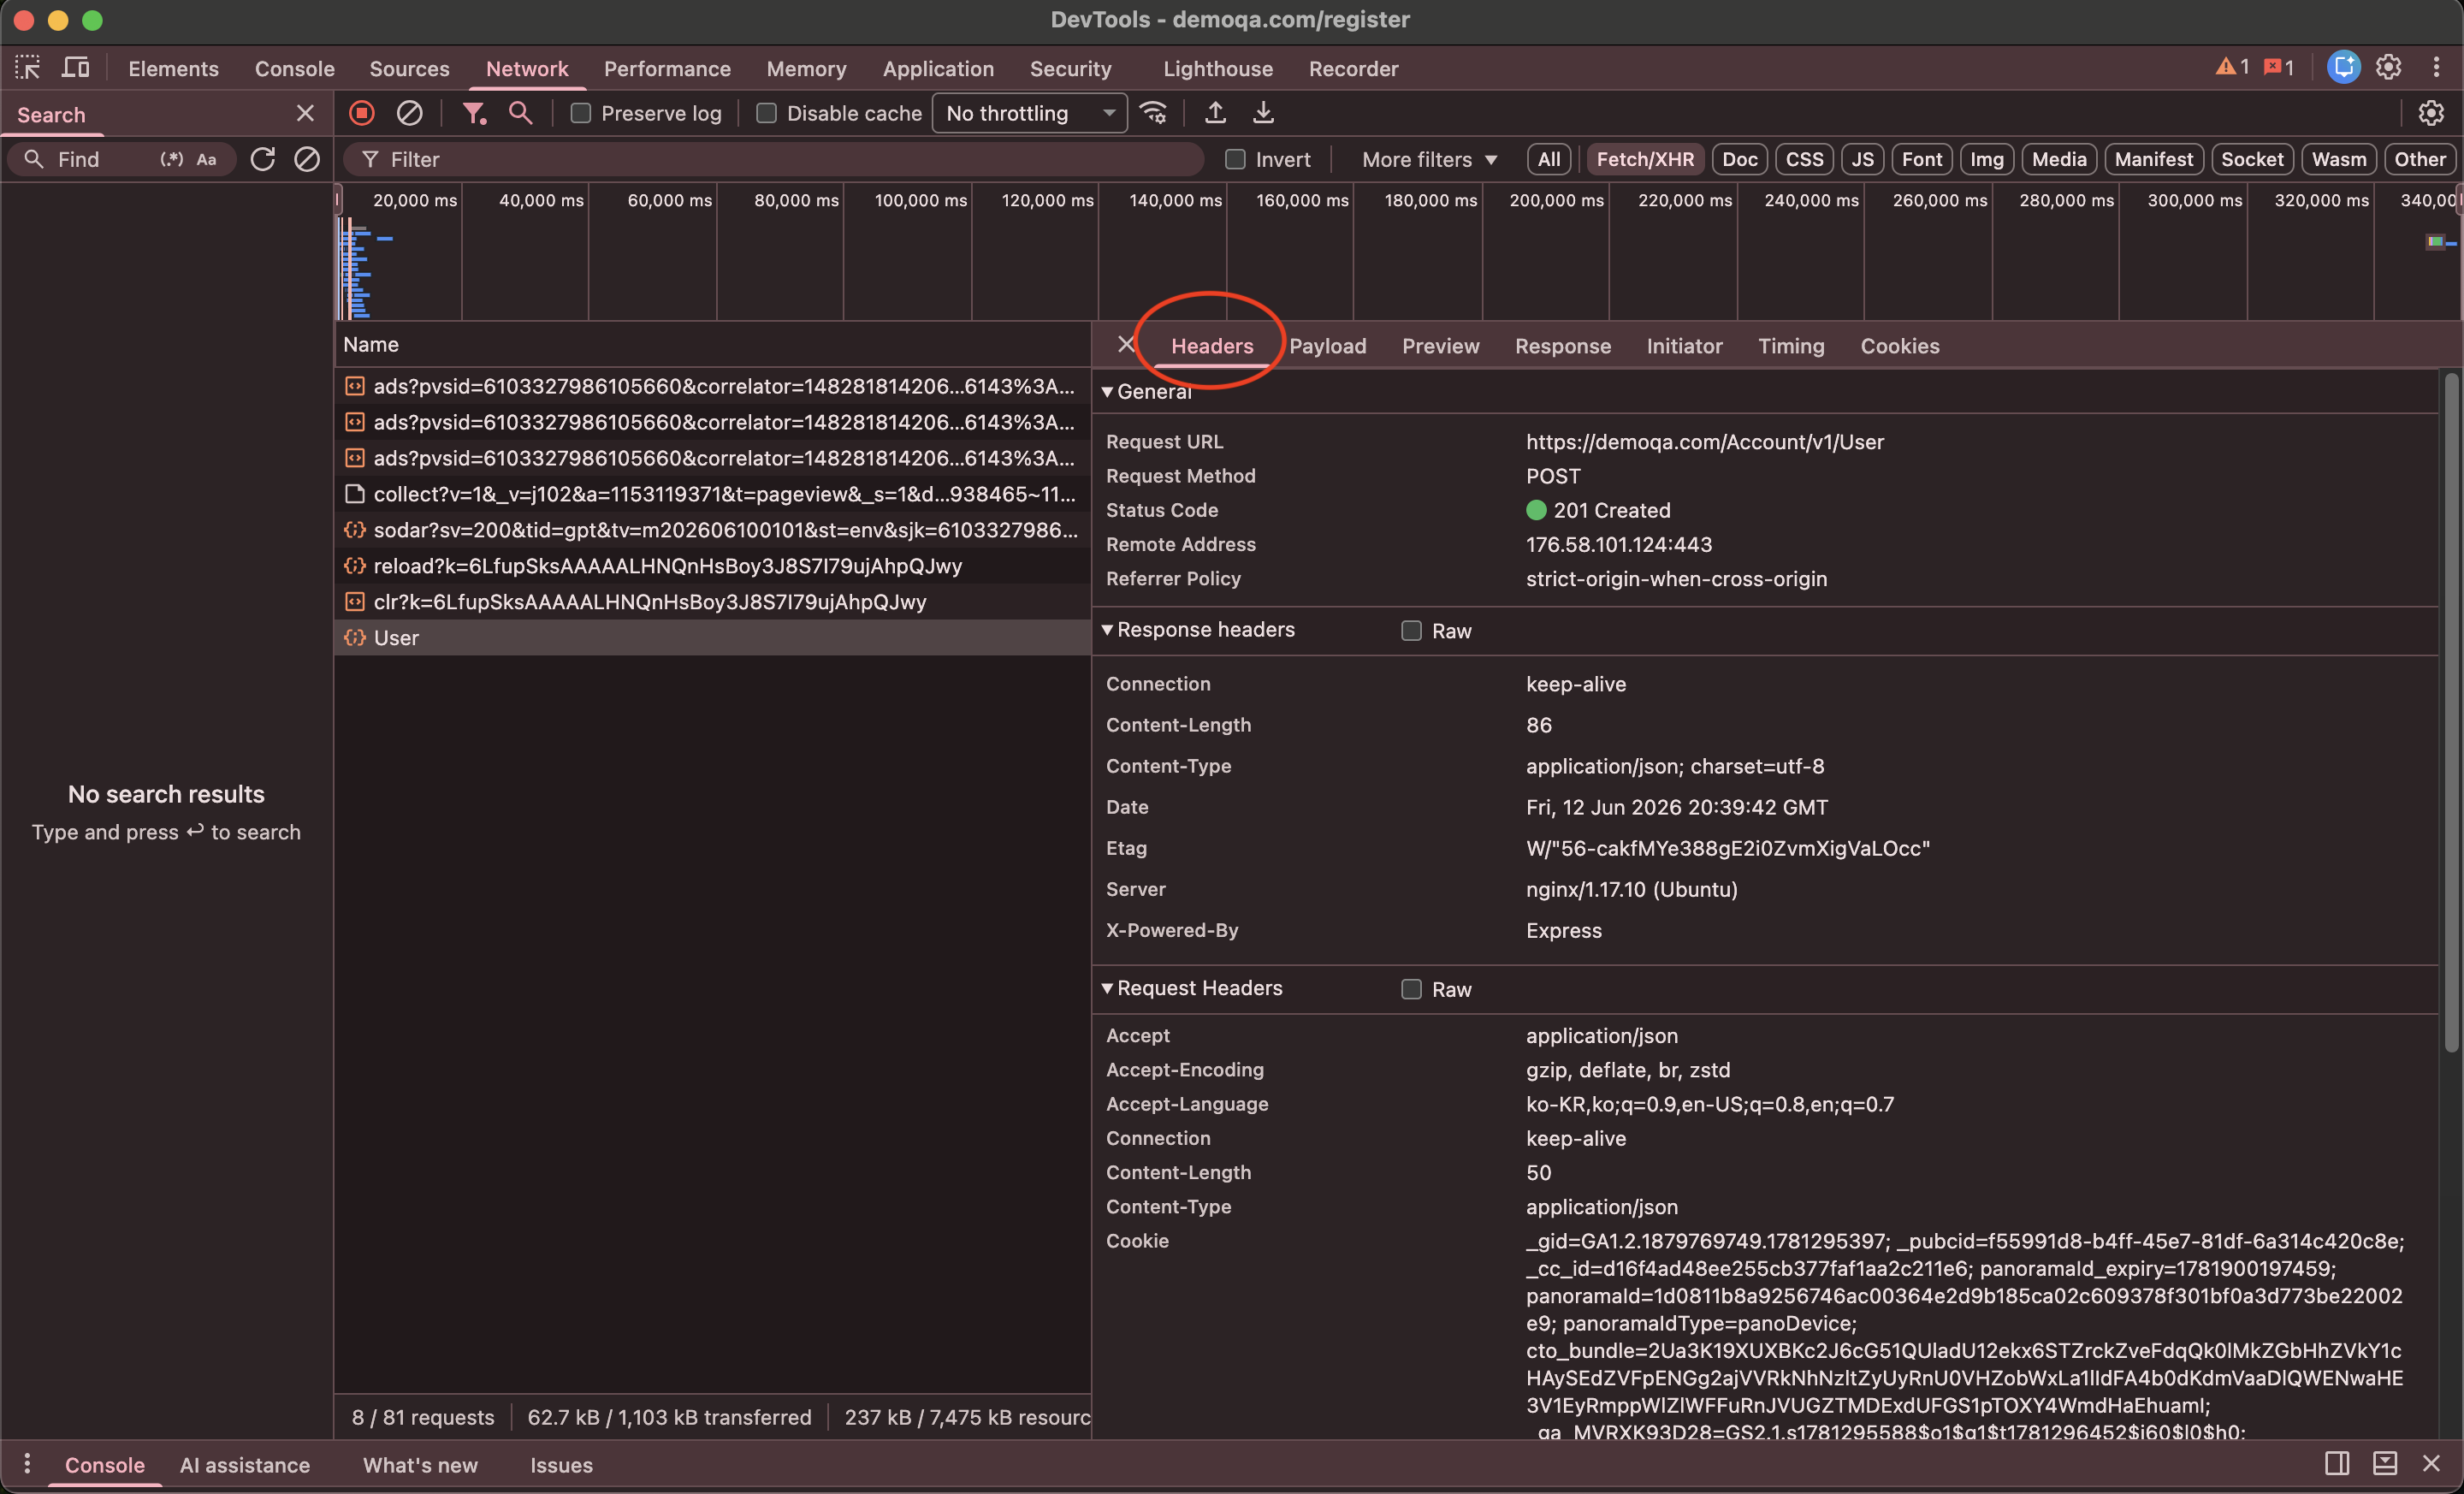Close the Search panel
Viewport: 2464px width, 1494px height.
pyautogui.click(x=305, y=114)
